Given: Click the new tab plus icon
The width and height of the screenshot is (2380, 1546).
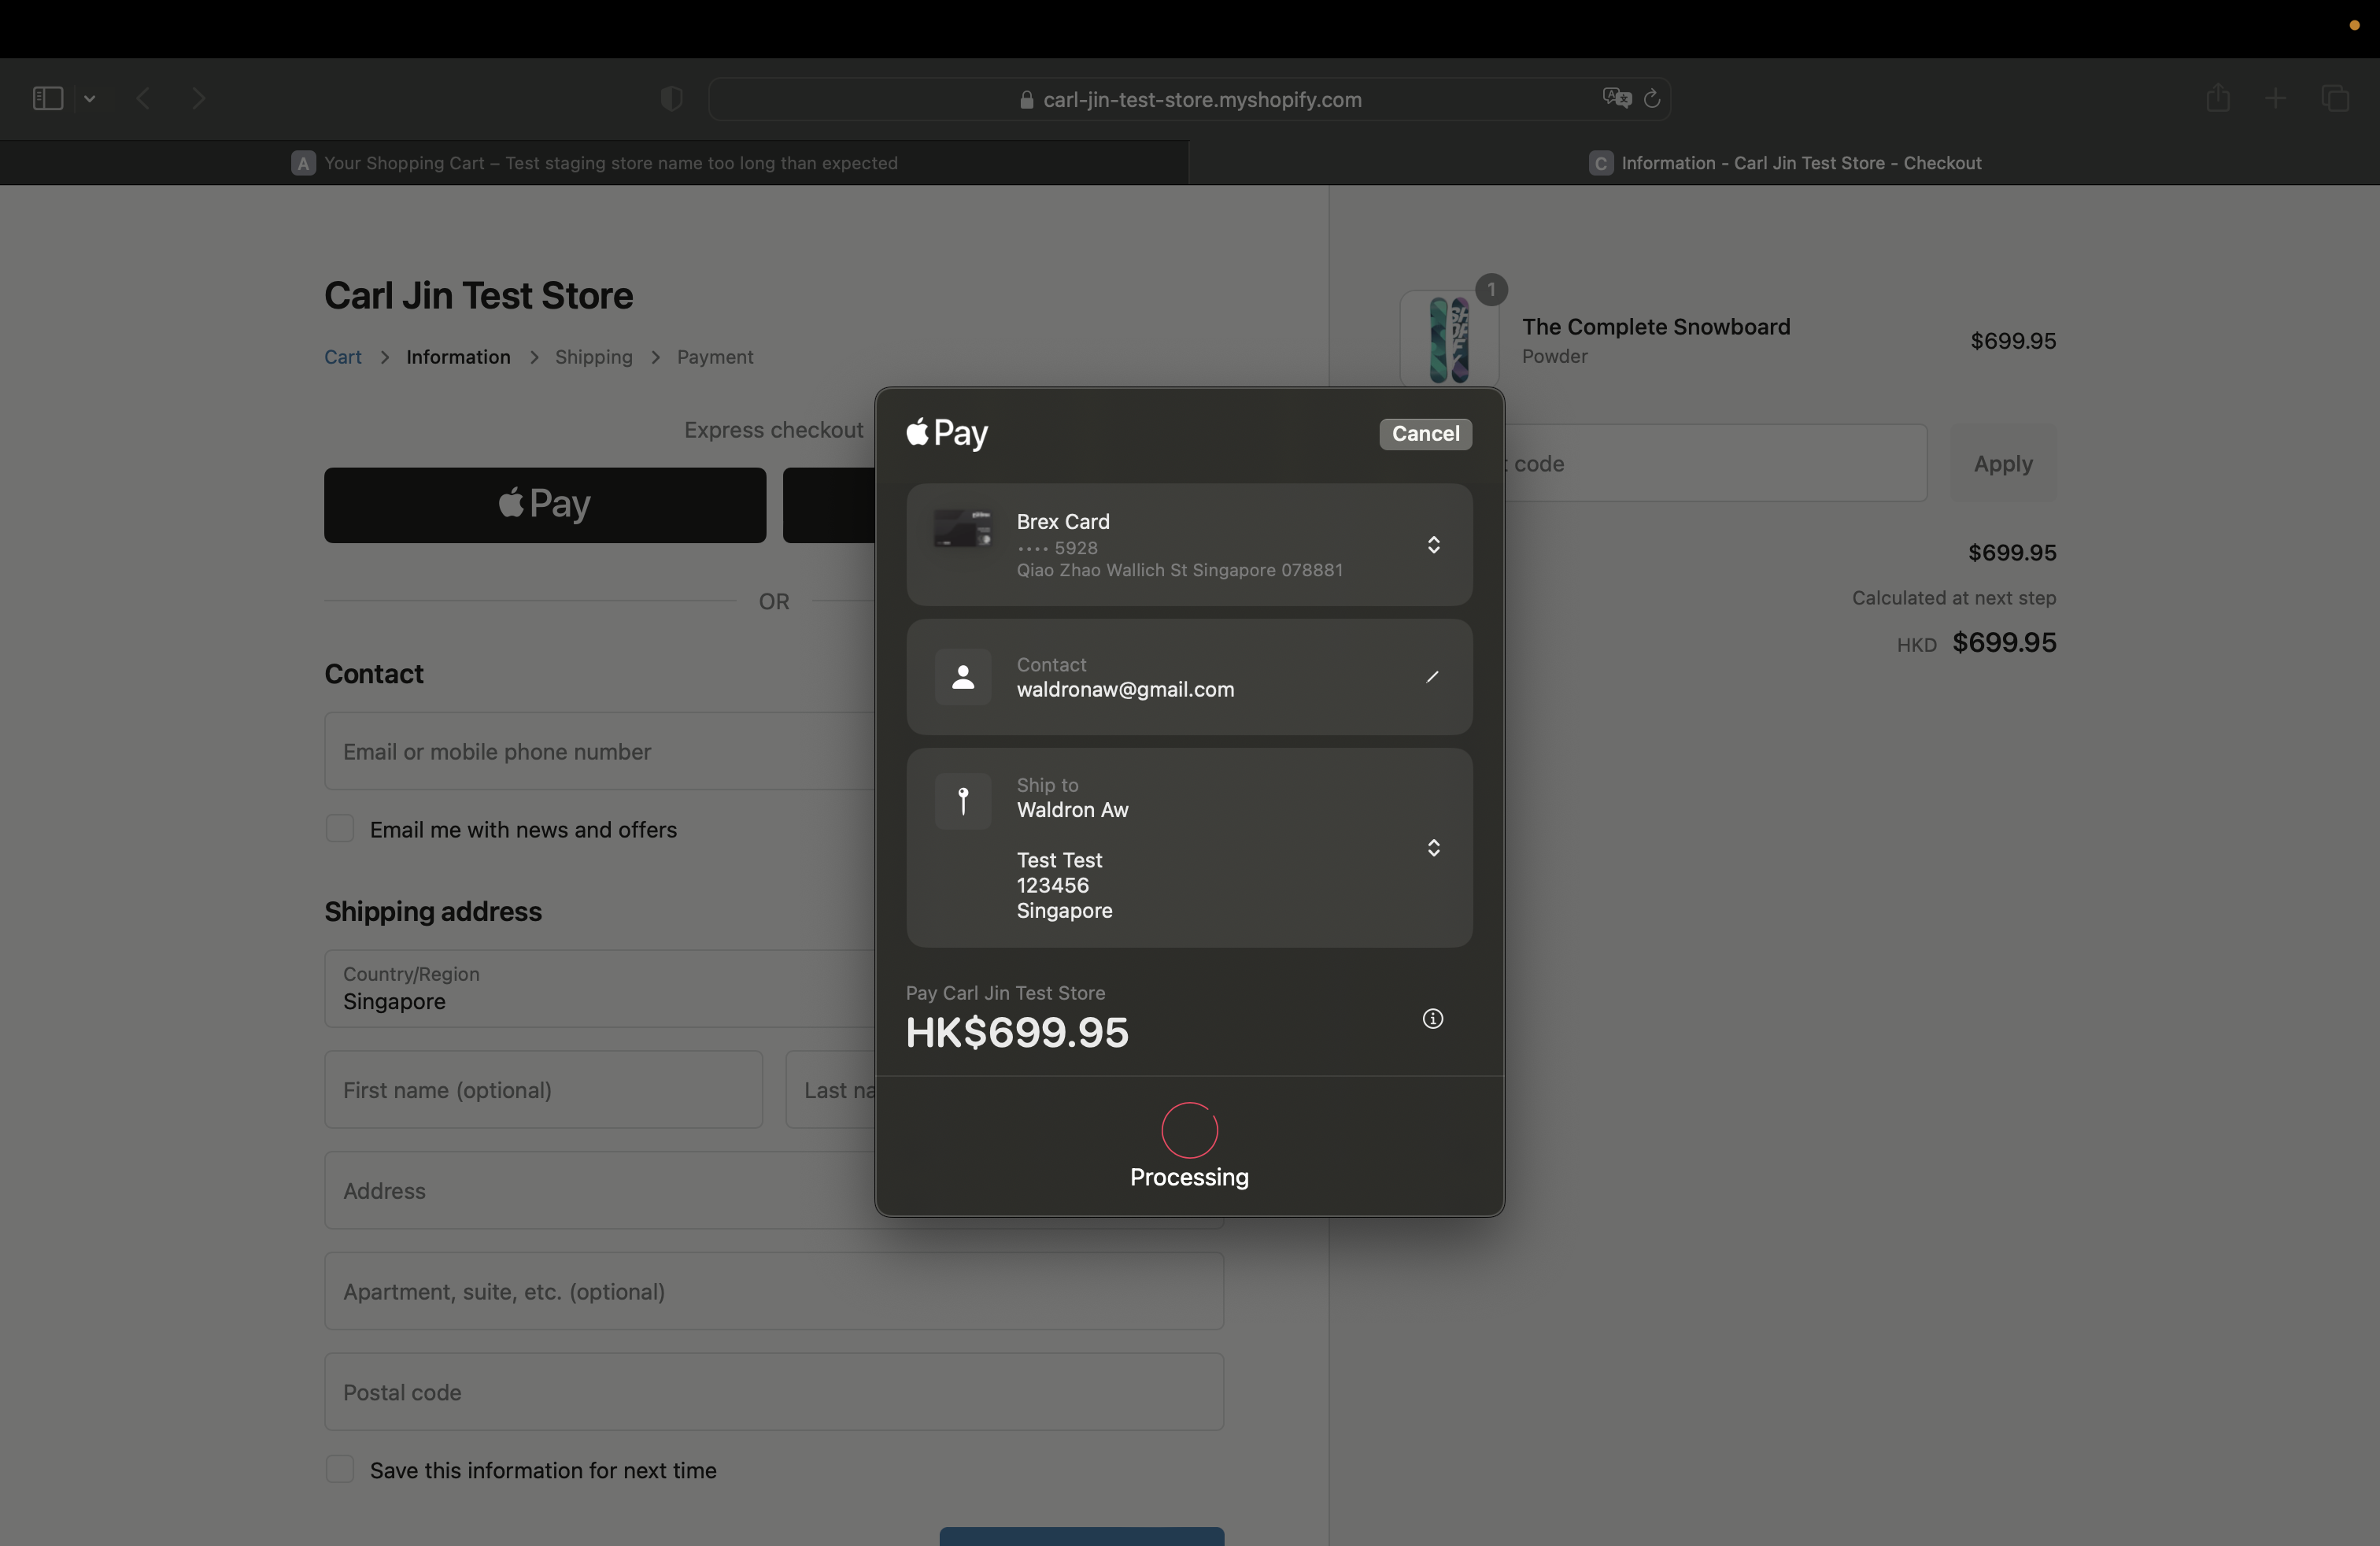Looking at the screenshot, I should coord(2274,97).
